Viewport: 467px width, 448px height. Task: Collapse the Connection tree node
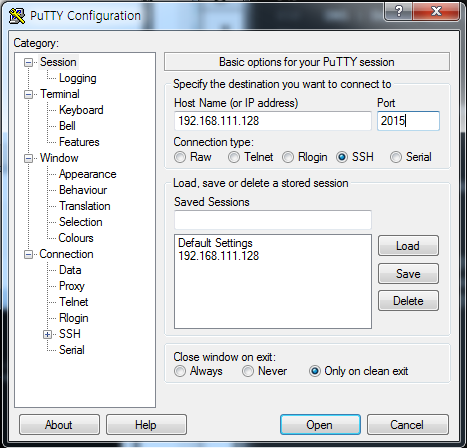point(29,255)
